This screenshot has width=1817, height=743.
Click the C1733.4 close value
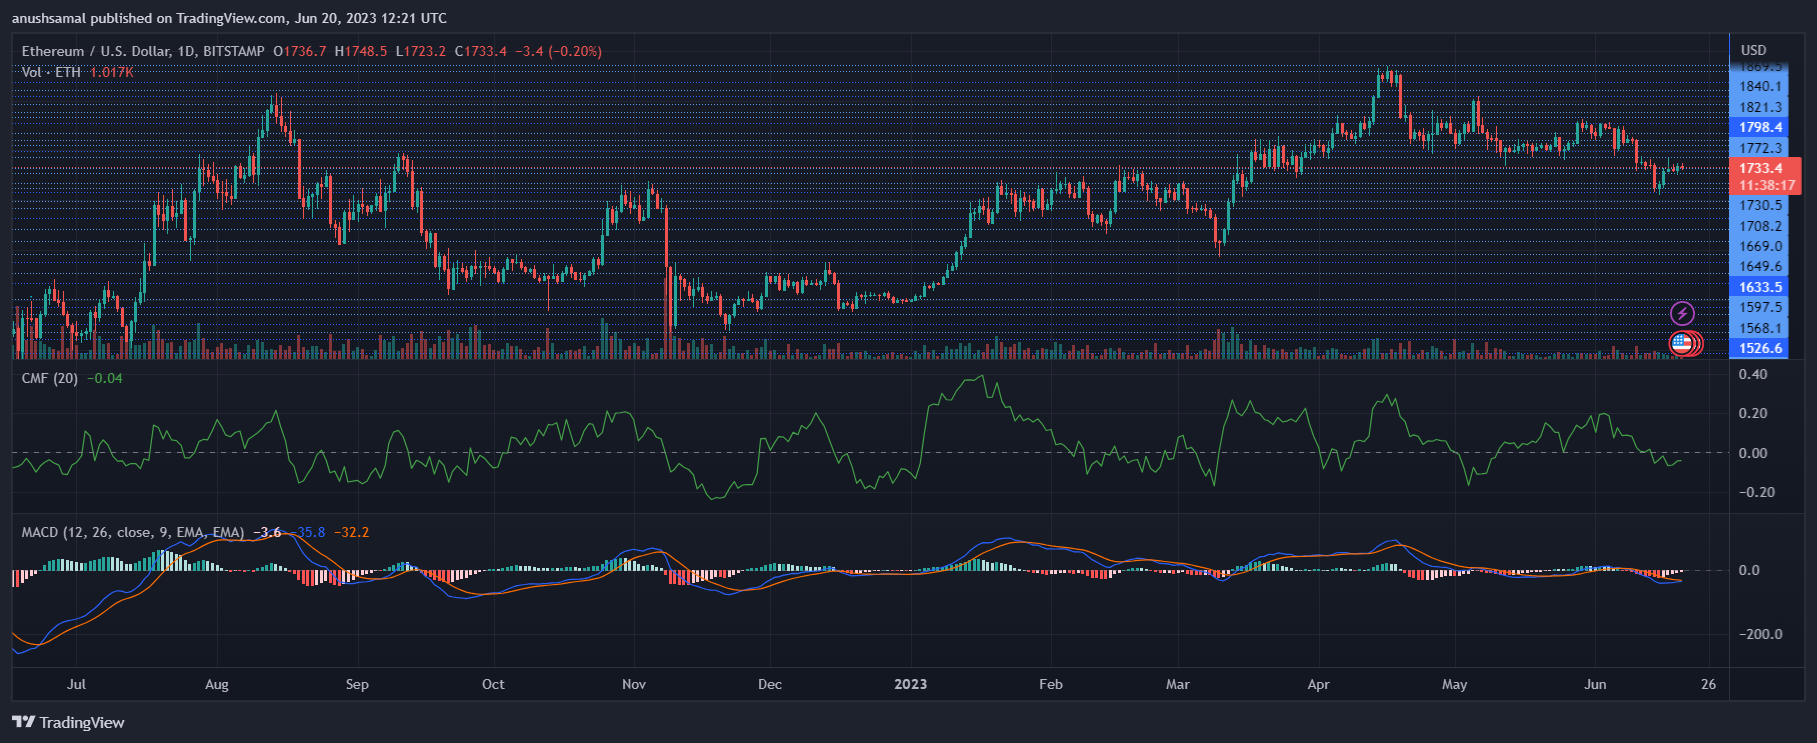tap(481, 51)
